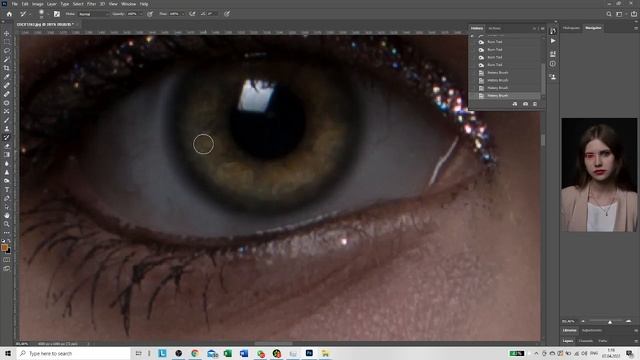
Task: Click the Share image icon
Action: 633,14
